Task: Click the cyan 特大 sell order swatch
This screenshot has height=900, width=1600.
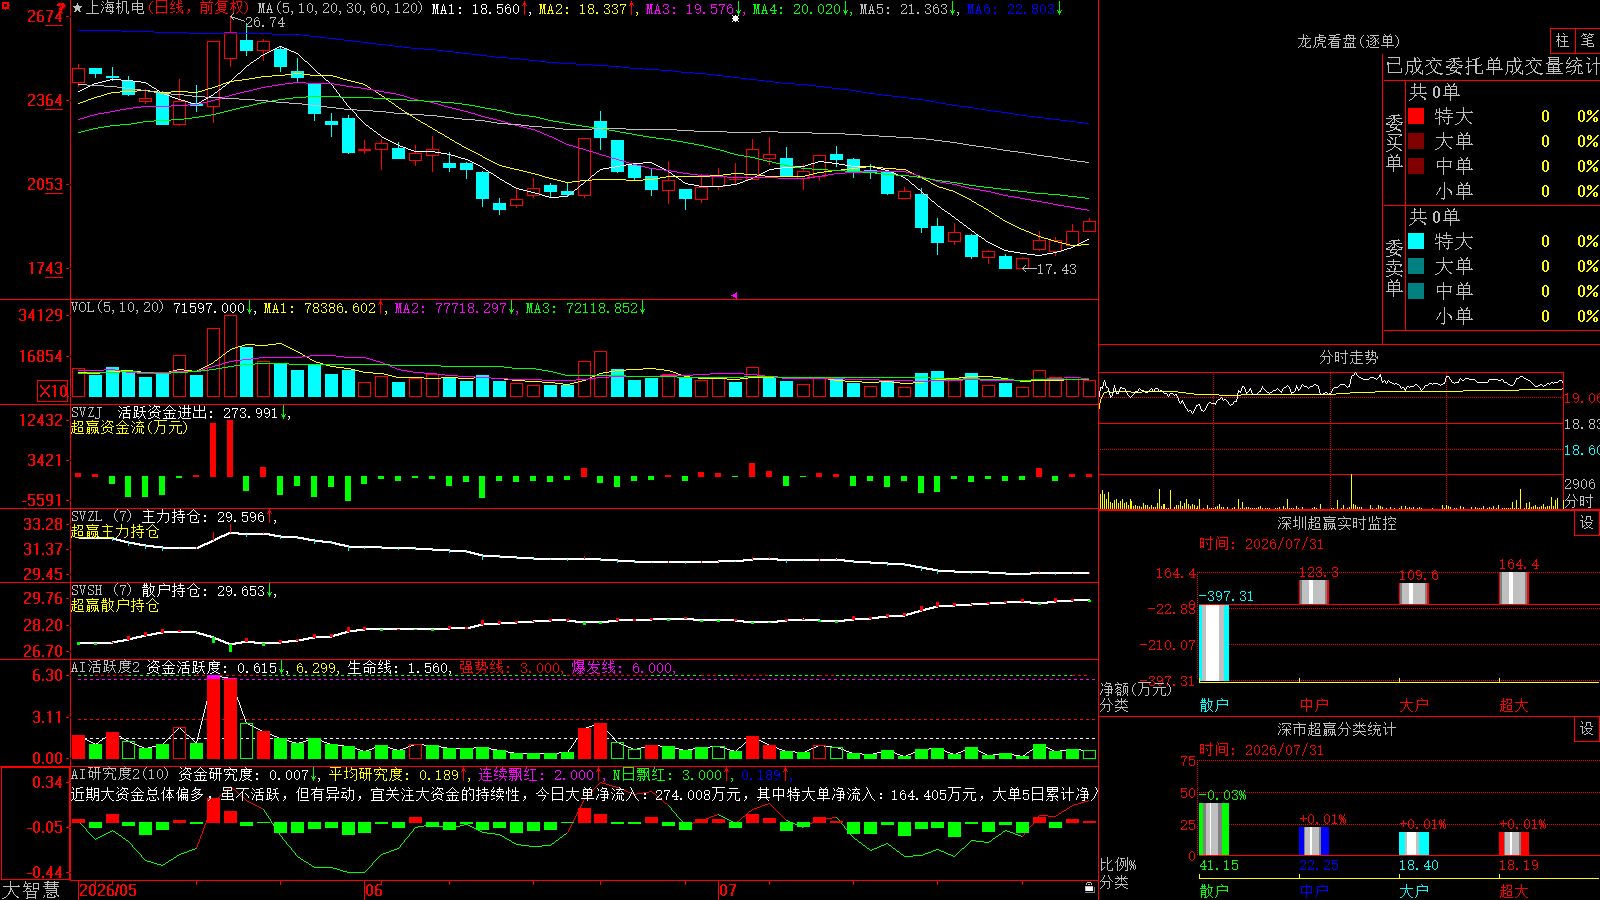Action: [1416, 241]
